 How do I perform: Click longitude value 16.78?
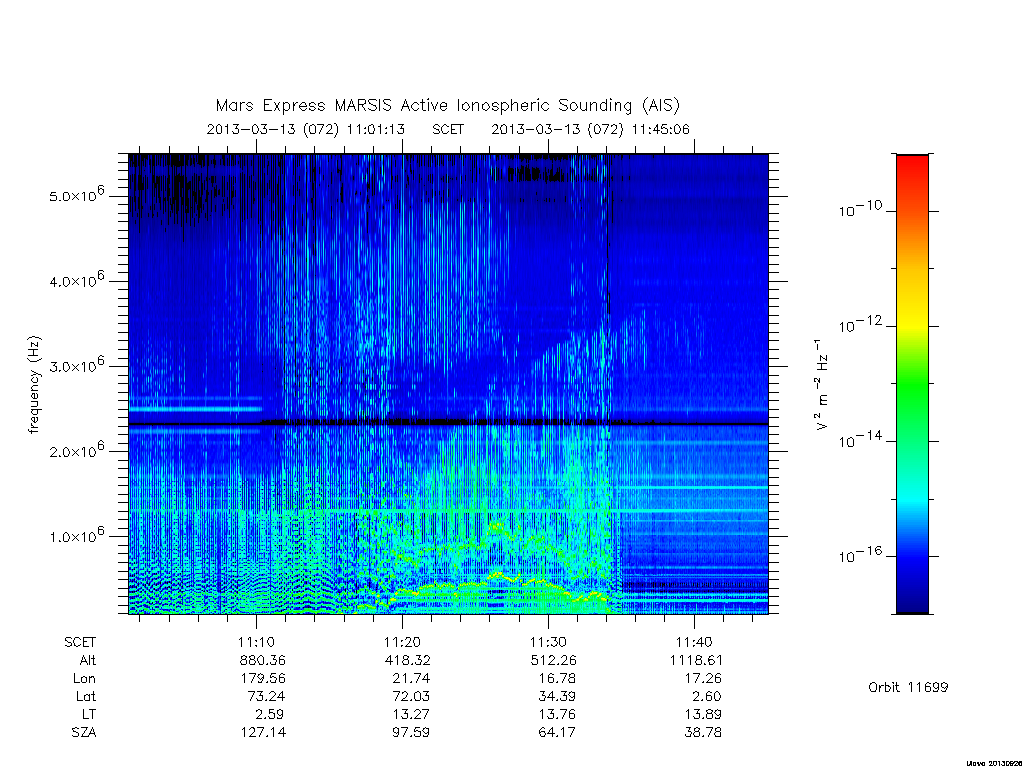pos(557,679)
